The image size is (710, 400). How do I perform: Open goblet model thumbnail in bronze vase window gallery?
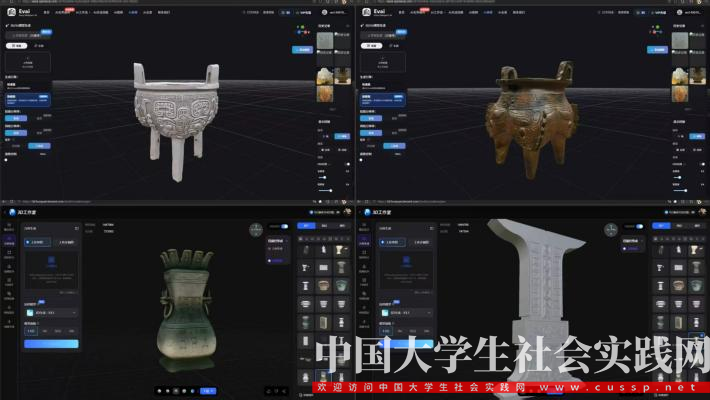tap(341, 250)
